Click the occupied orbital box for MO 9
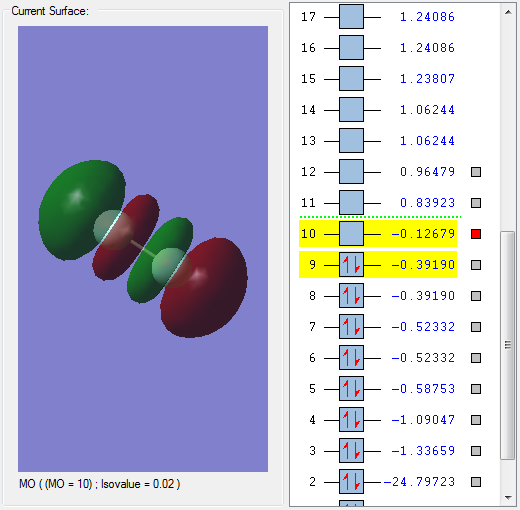Screen dimensions: 520x510 pyautogui.click(x=351, y=265)
